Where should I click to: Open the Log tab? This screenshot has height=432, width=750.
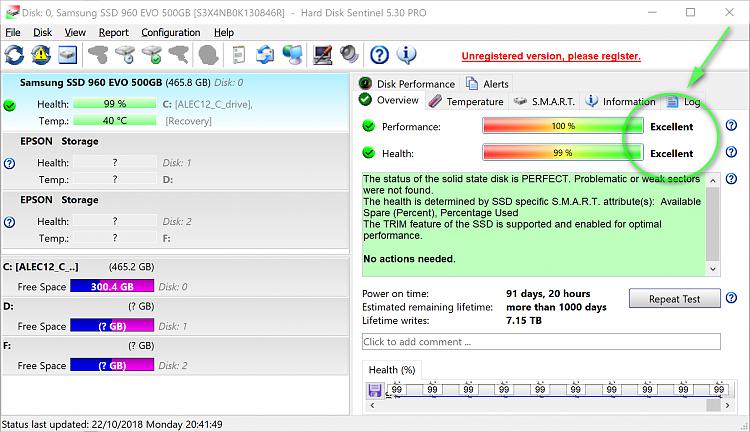click(x=684, y=101)
